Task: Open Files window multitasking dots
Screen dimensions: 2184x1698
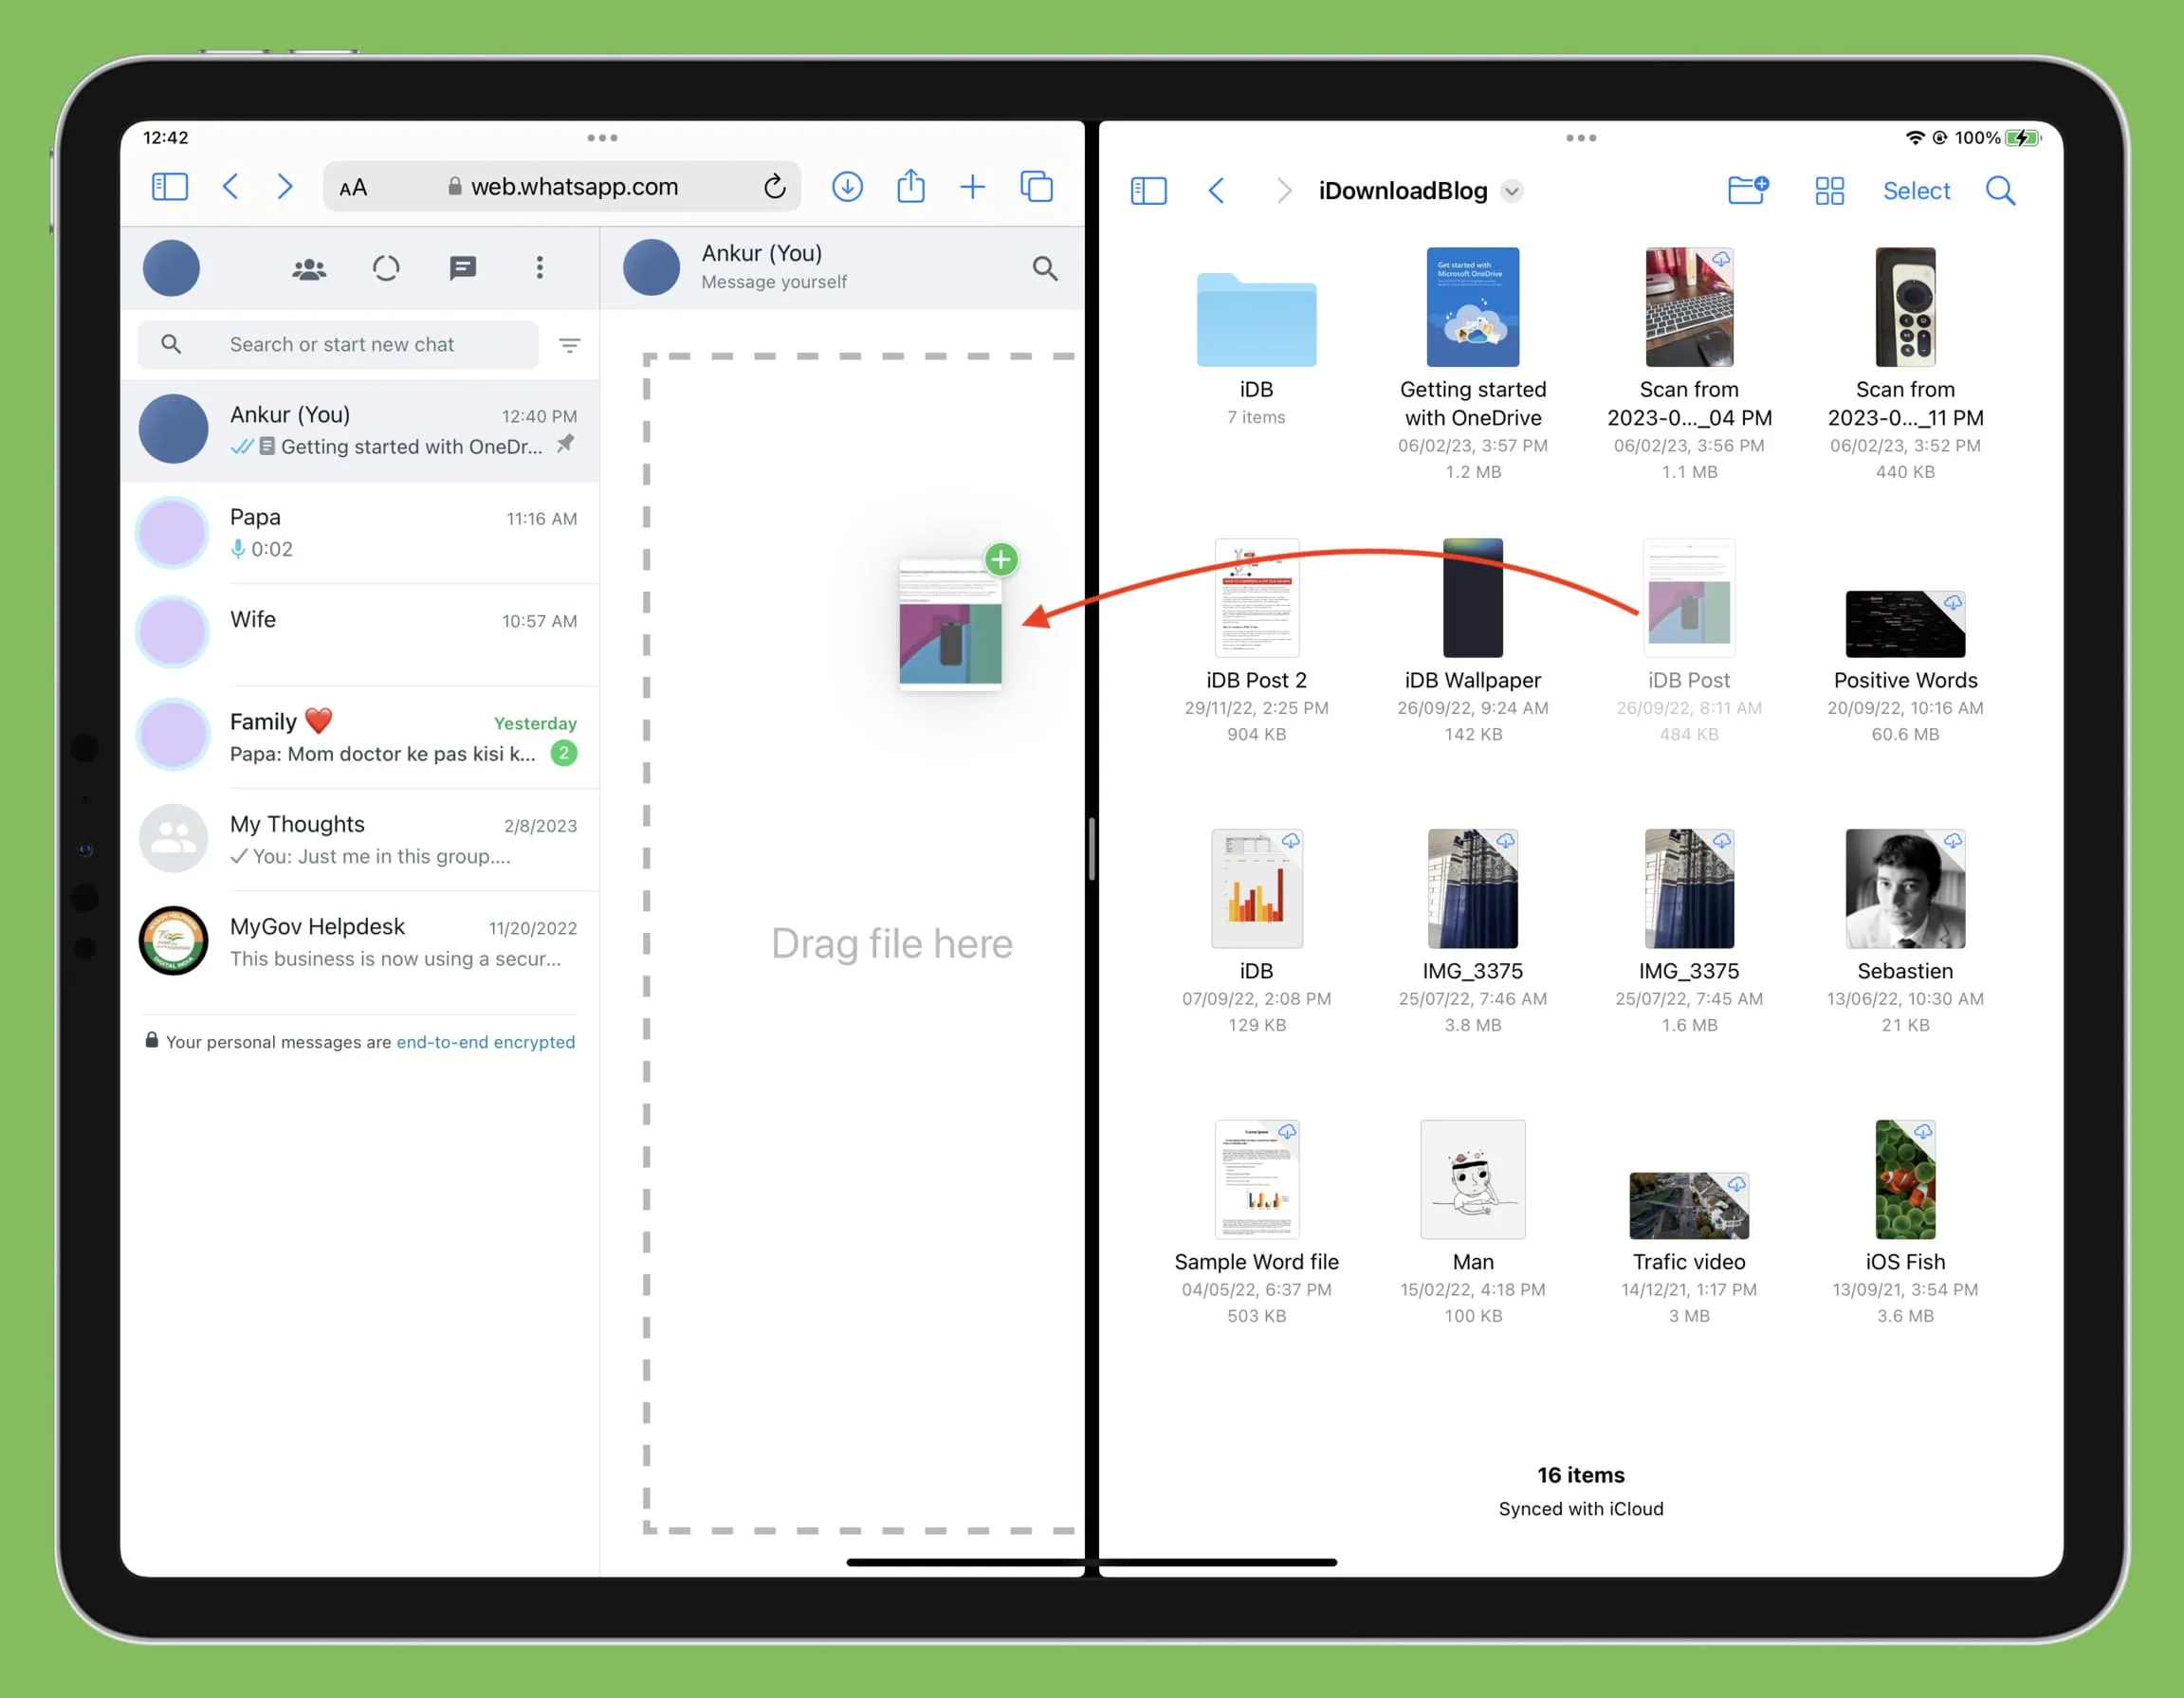Action: click(1581, 138)
